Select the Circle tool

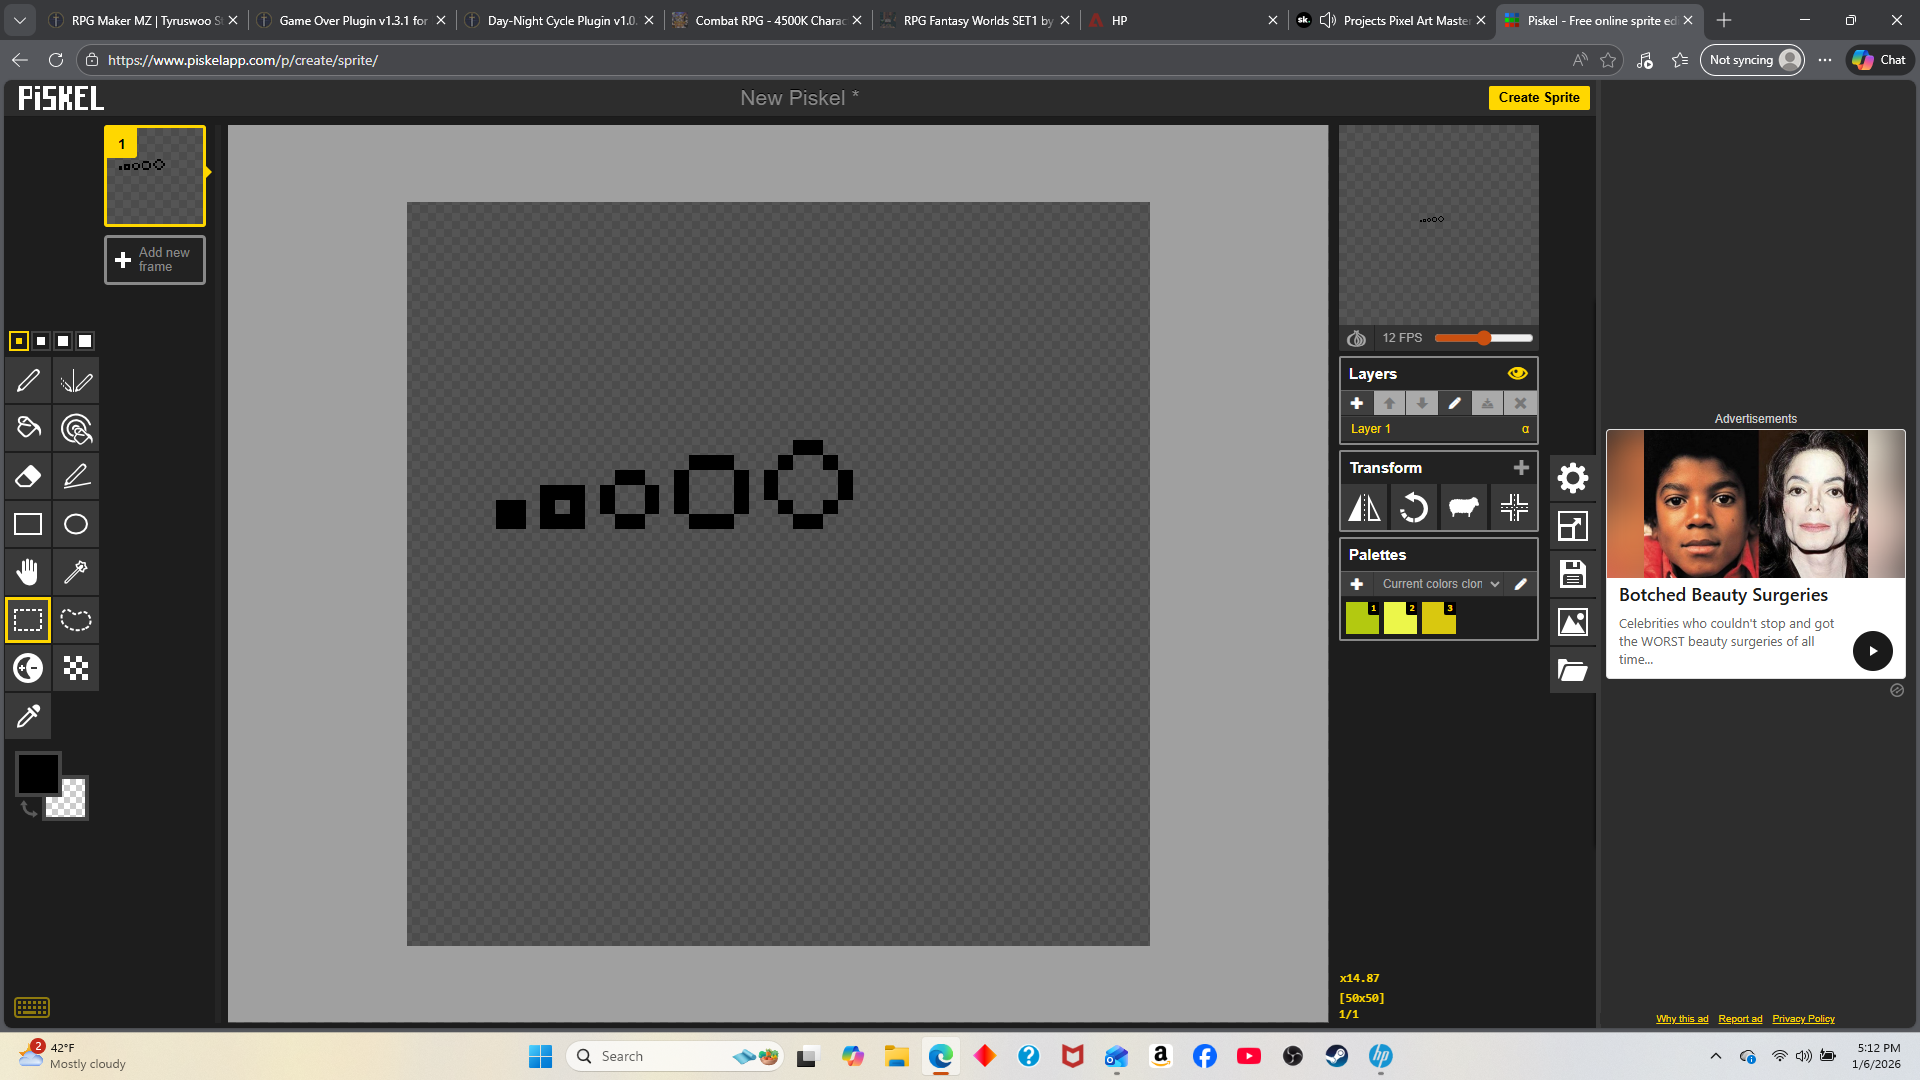coord(76,524)
